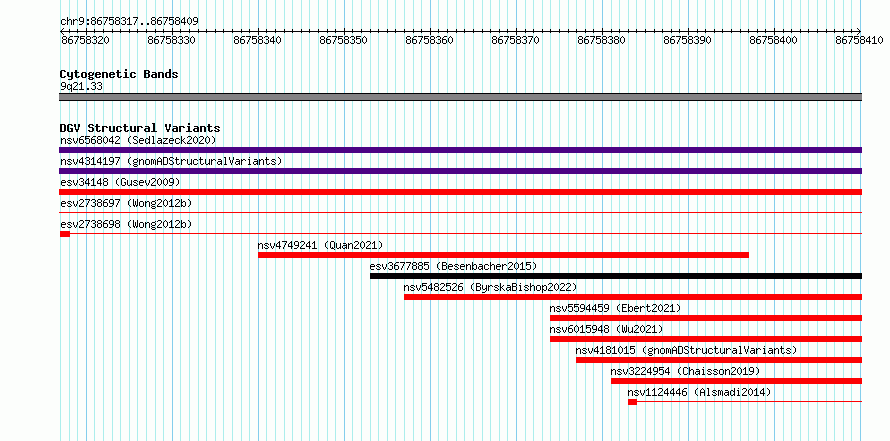Click ruler position 86758330
Viewport: 890px width, 441px height.
pyautogui.click(x=171, y=40)
